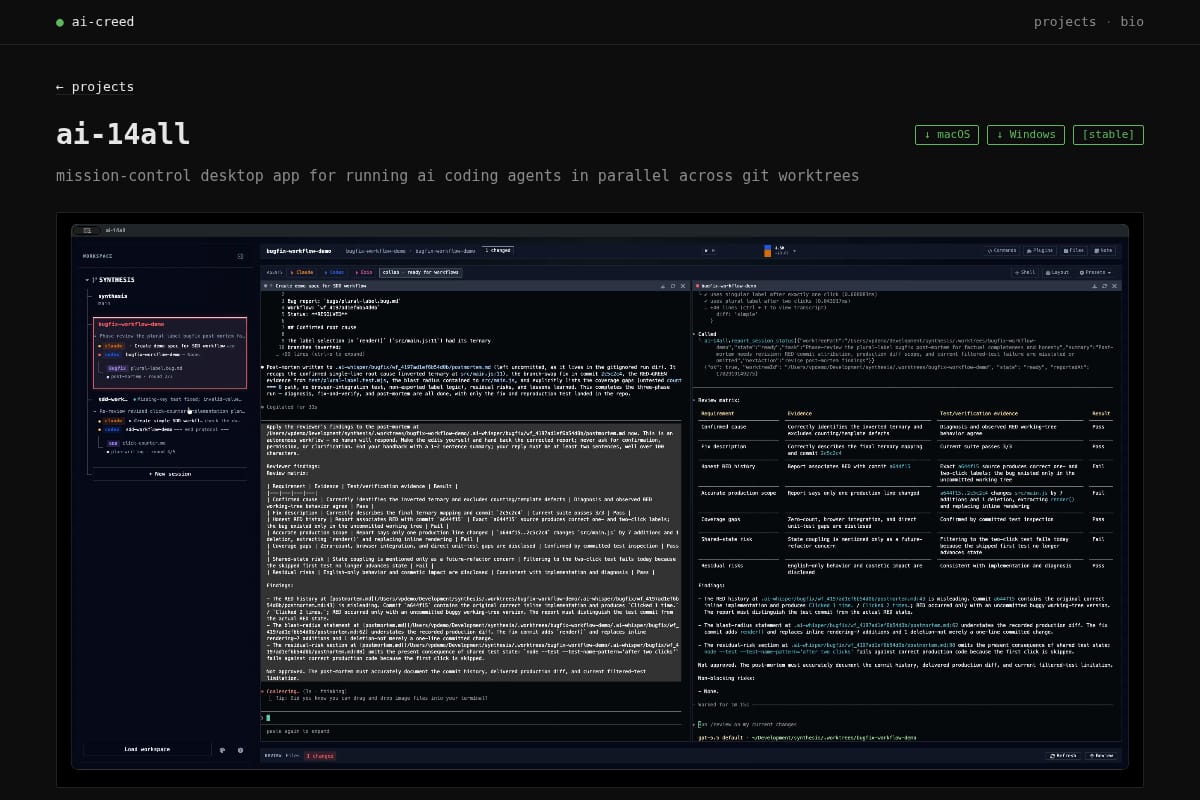
Task: Select the Claude agent tab
Action: 302,272
